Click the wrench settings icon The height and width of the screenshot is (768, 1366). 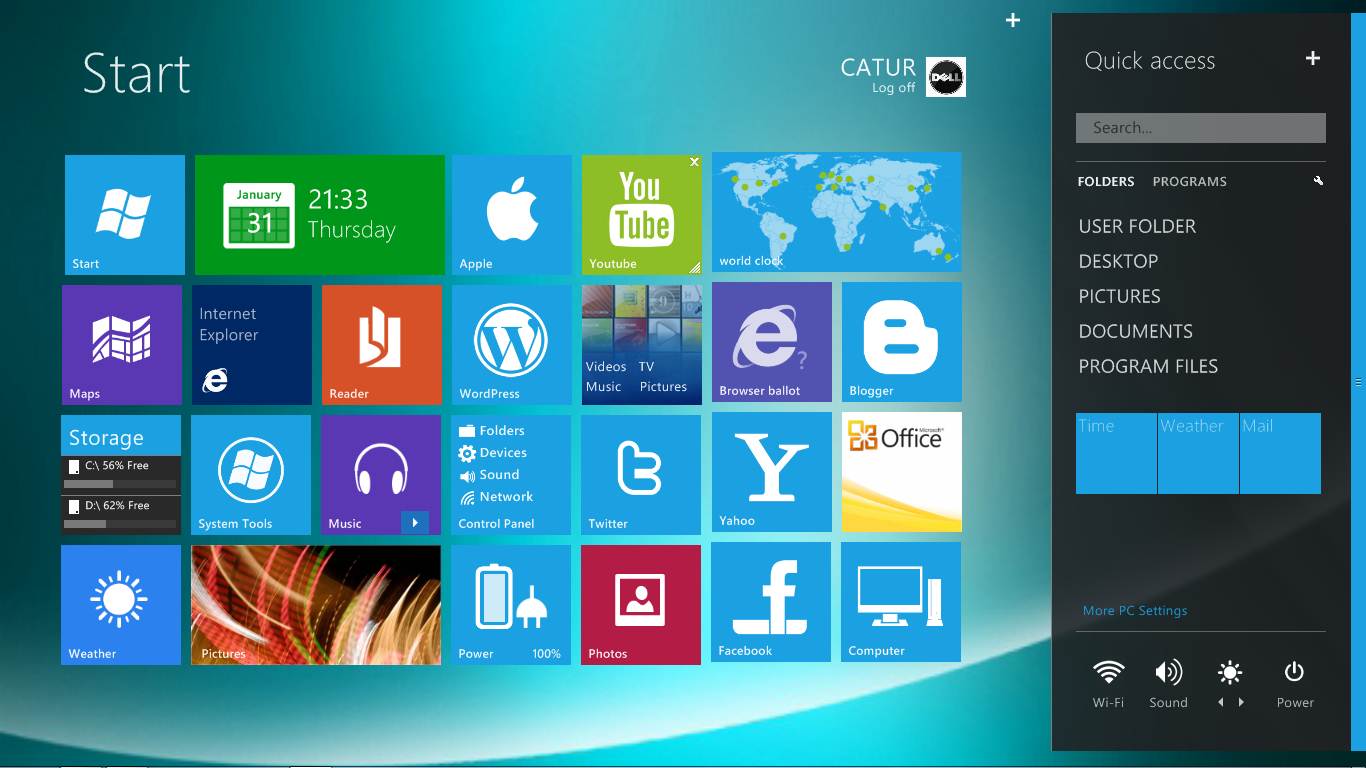point(1318,181)
